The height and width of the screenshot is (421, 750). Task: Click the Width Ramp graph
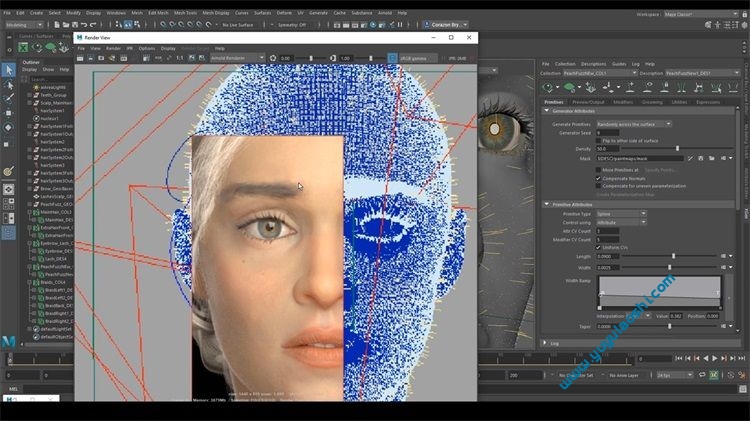coord(659,293)
